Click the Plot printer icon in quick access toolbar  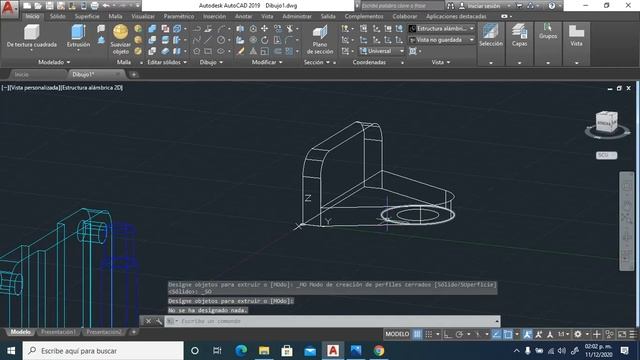coord(94,6)
